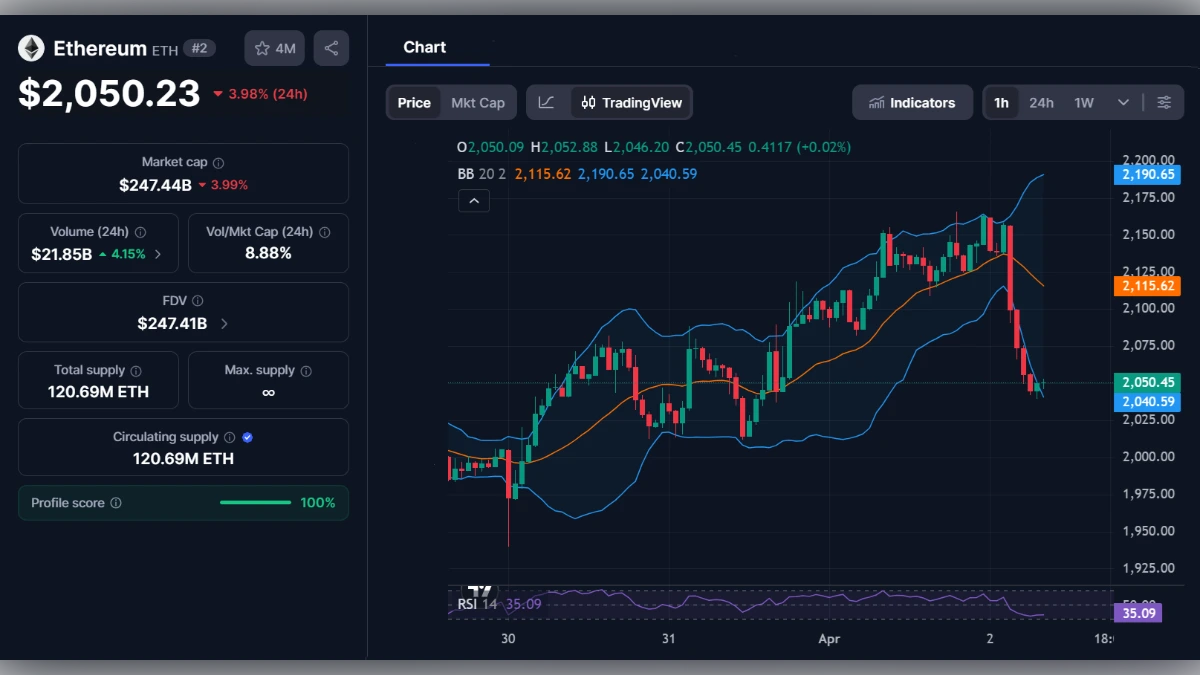The width and height of the screenshot is (1200, 675).
Task: Toggle the Price view button
Action: [413, 102]
